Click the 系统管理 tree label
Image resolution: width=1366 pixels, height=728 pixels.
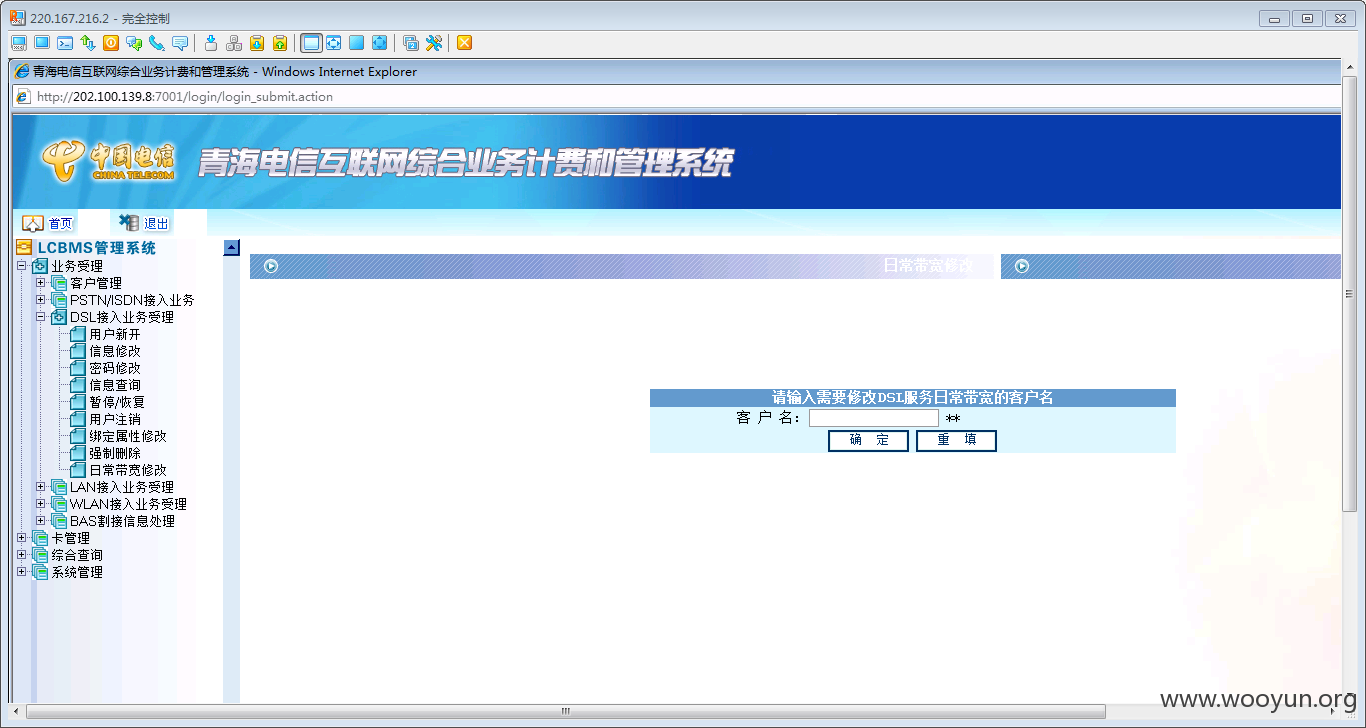click(77, 572)
